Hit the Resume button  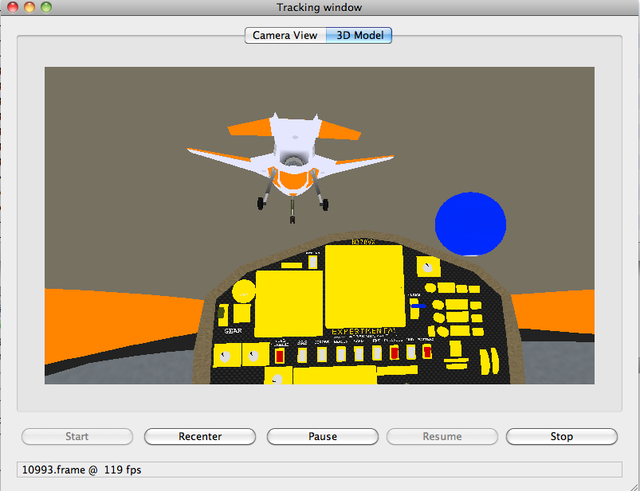442,436
